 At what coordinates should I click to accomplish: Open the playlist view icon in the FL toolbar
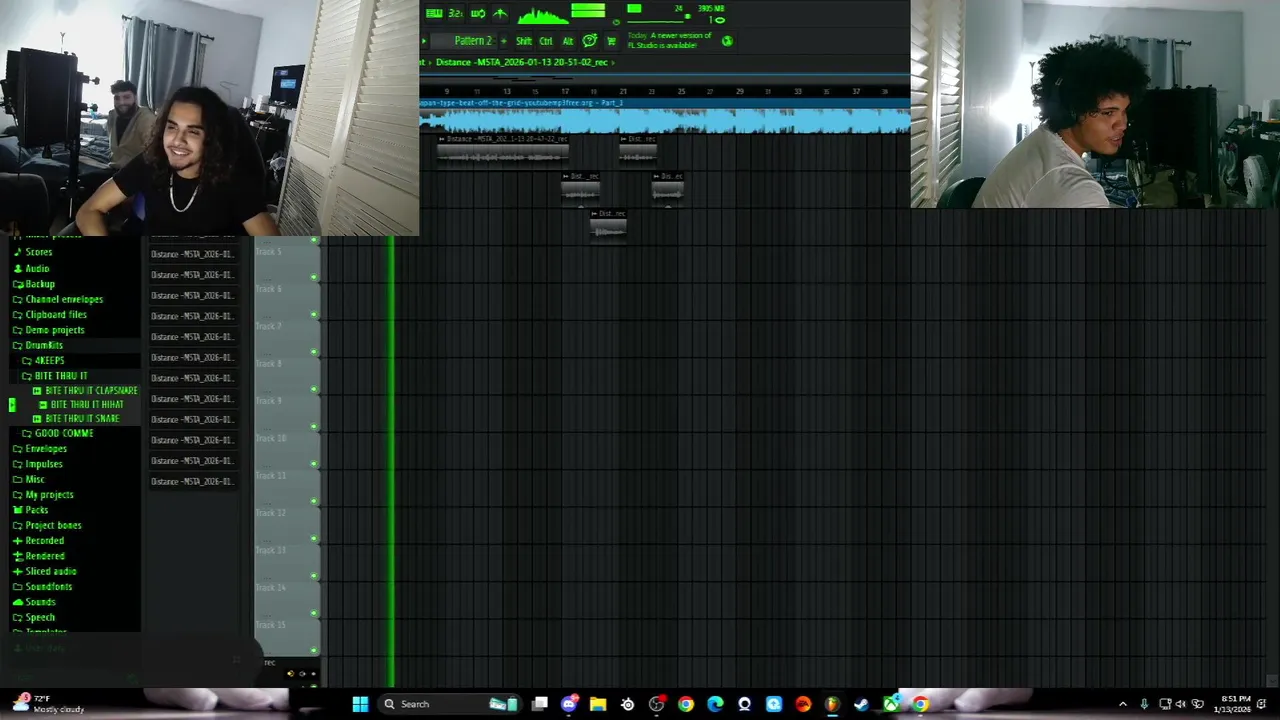[x=434, y=13]
